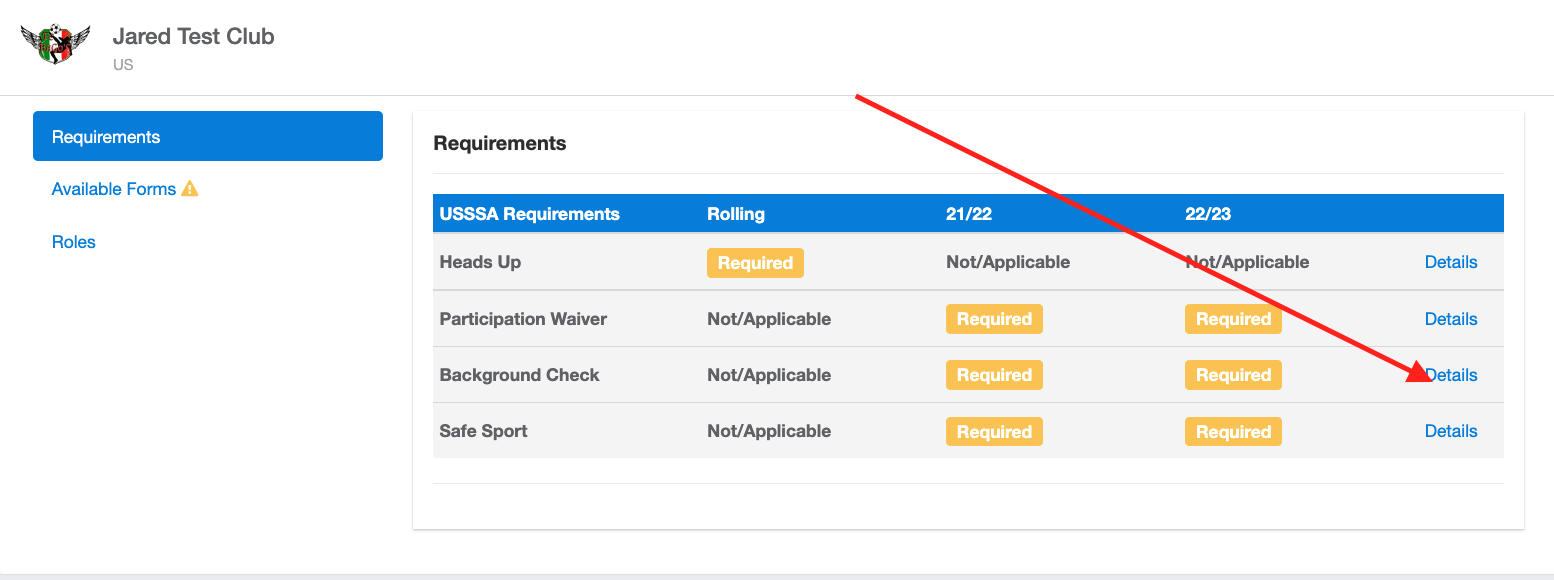1554x580 pixels.
Task: Click Background Check's 22/23 Required badge
Action: point(1233,374)
